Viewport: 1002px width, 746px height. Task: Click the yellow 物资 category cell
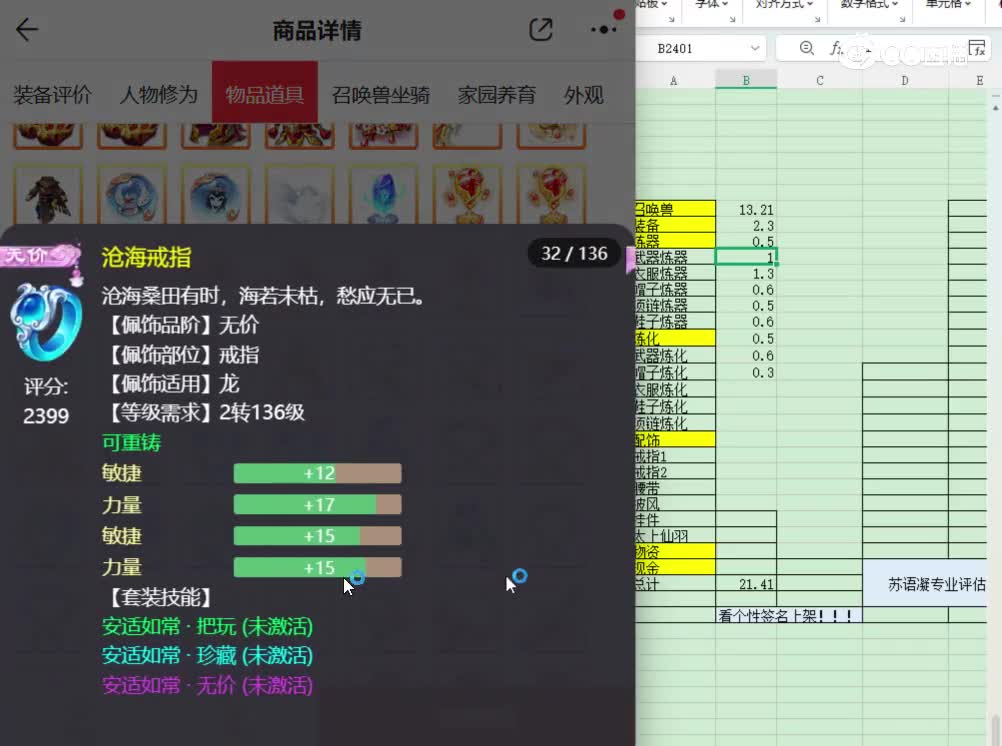coord(675,551)
